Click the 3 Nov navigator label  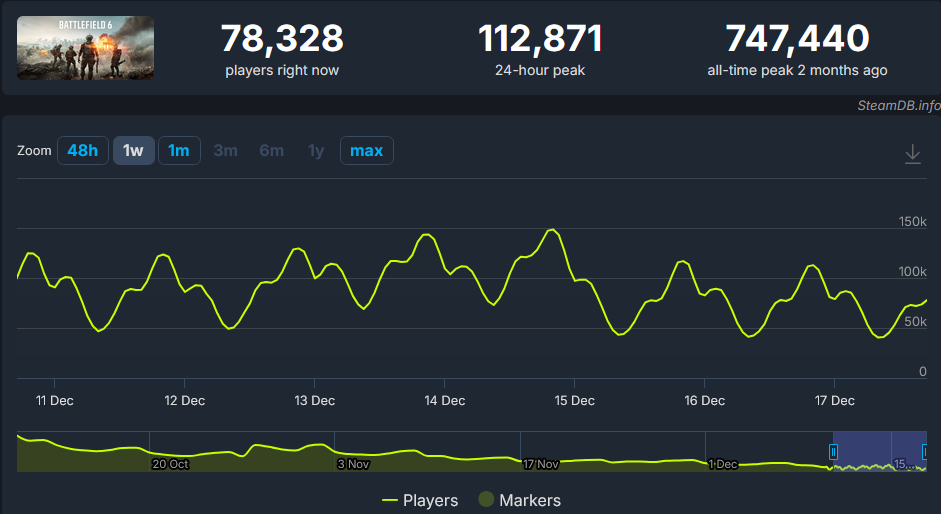[353, 464]
